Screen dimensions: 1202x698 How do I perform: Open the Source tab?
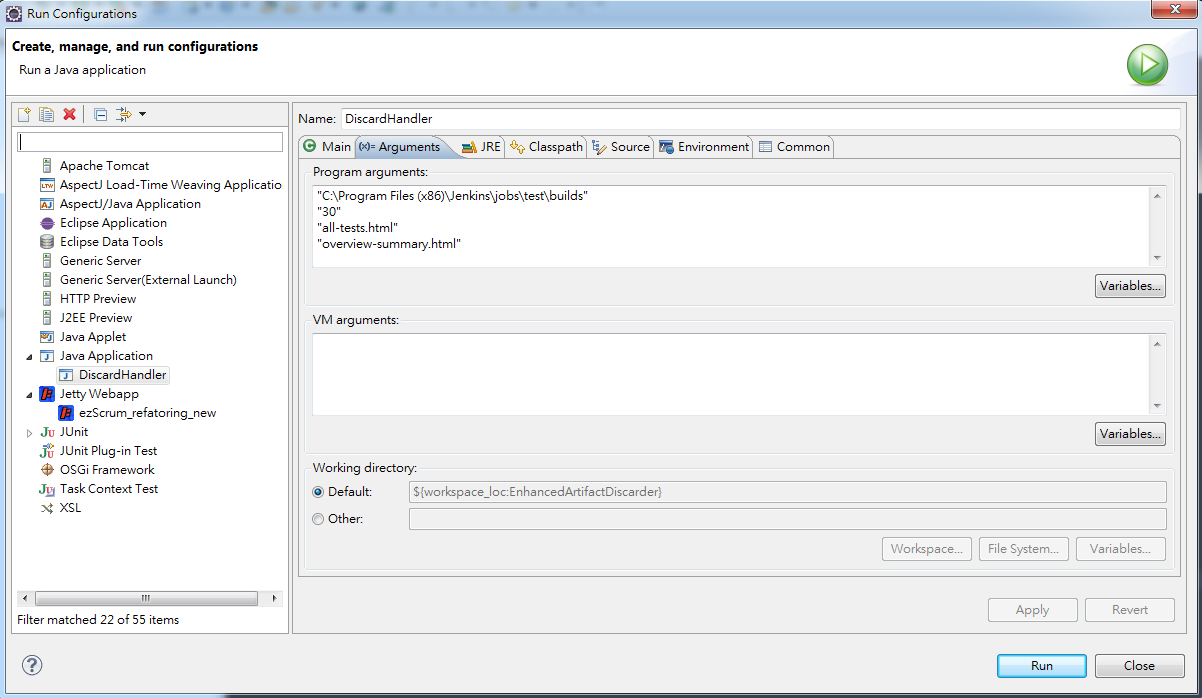pos(621,146)
